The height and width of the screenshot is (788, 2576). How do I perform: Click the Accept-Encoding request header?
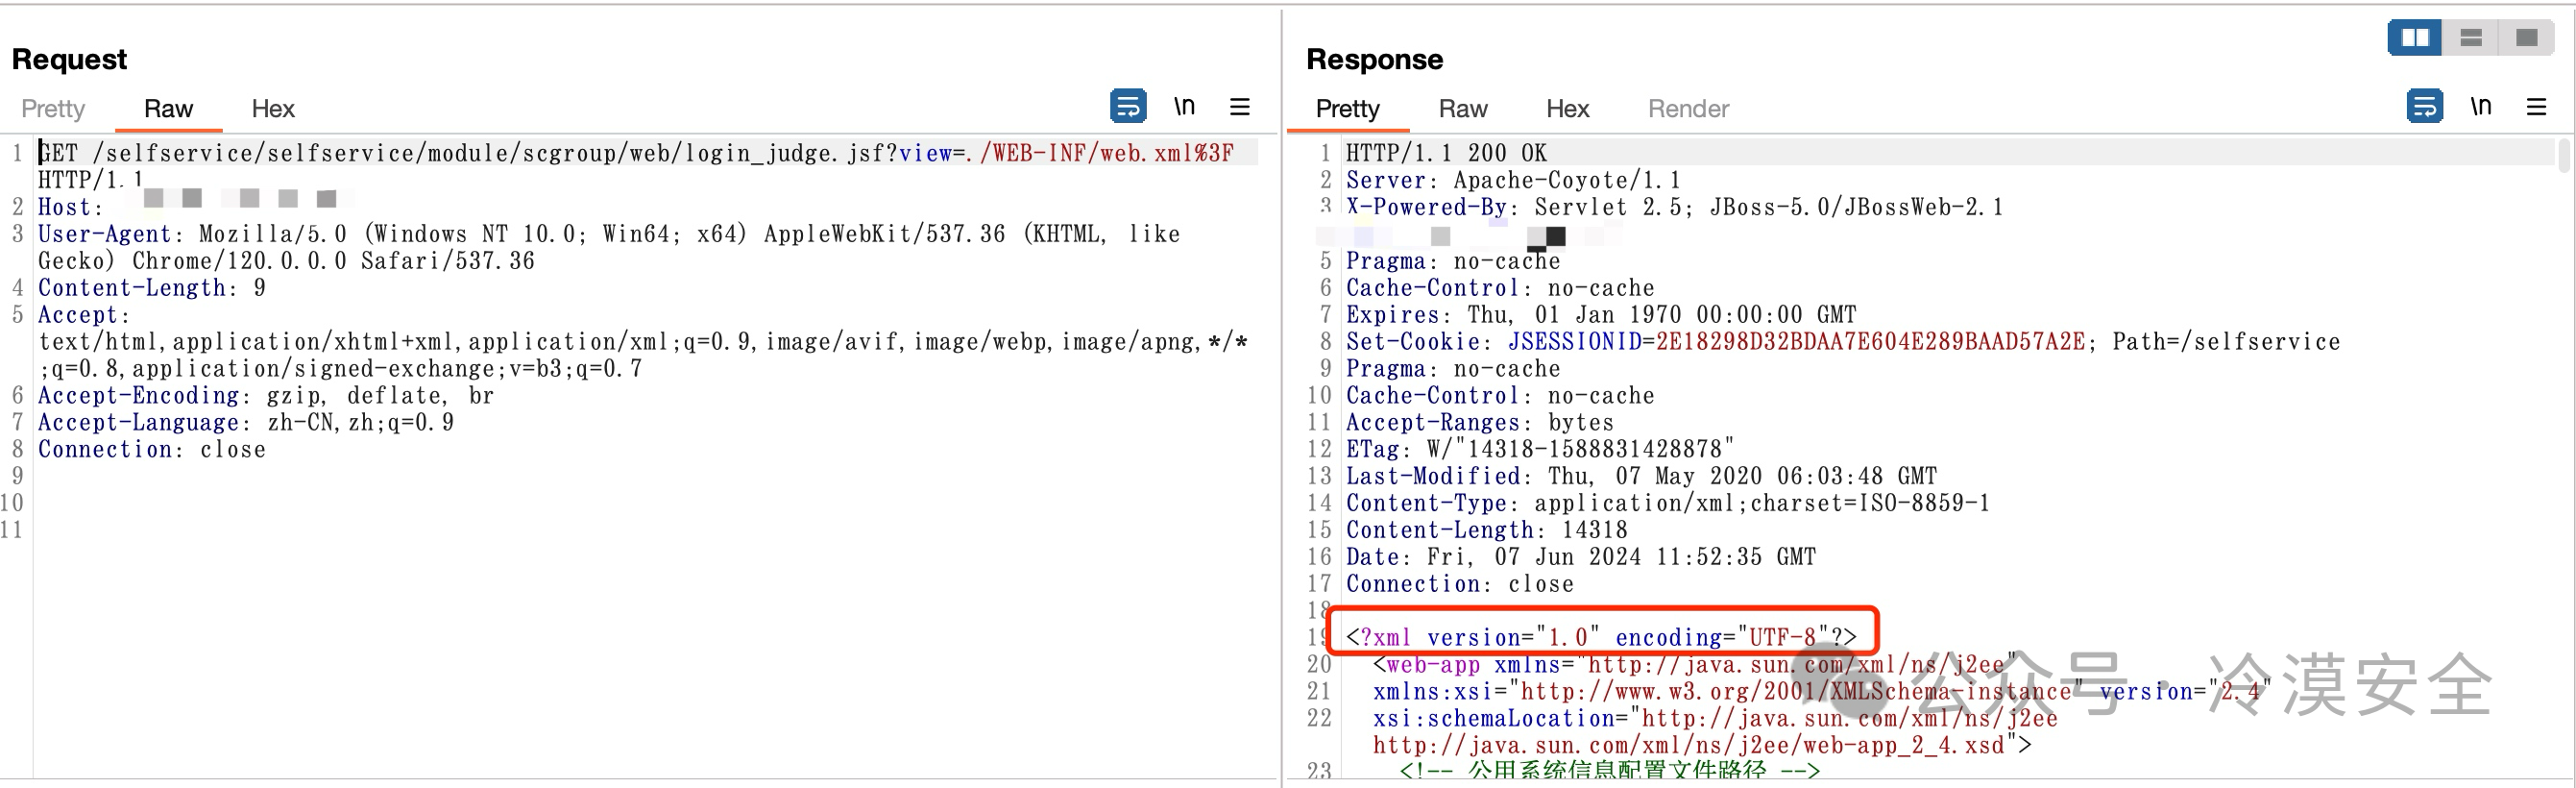point(266,396)
